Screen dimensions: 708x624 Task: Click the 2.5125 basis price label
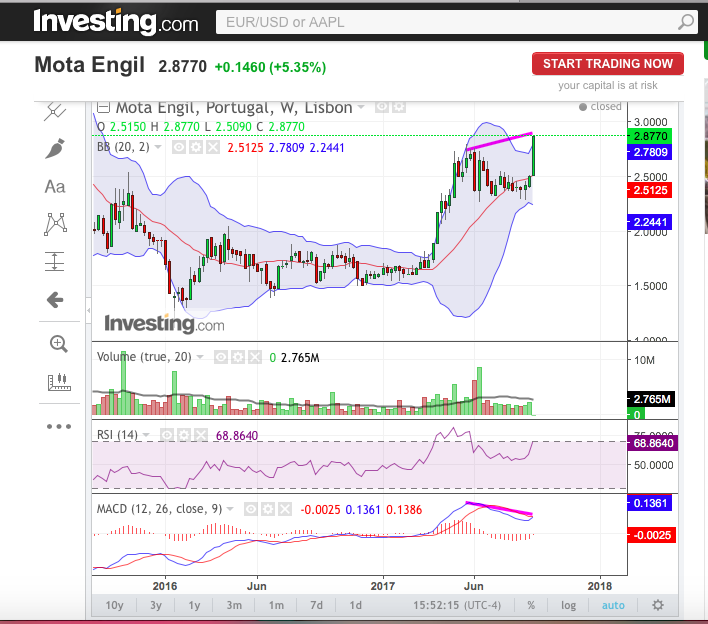tap(650, 190)
